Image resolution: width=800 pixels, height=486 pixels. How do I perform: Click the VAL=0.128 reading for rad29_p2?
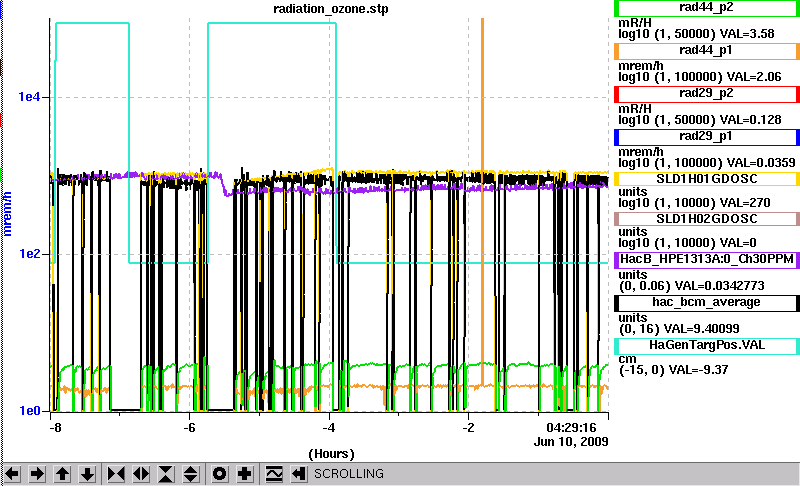coord(751,120)
